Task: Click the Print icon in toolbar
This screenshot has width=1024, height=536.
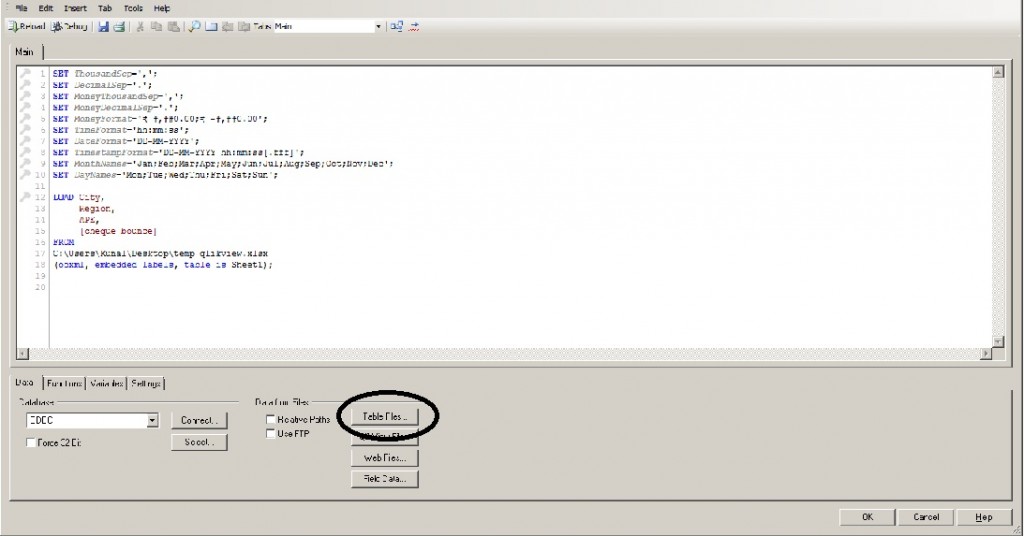Action: pyautogui.click(x=119, y=26)
